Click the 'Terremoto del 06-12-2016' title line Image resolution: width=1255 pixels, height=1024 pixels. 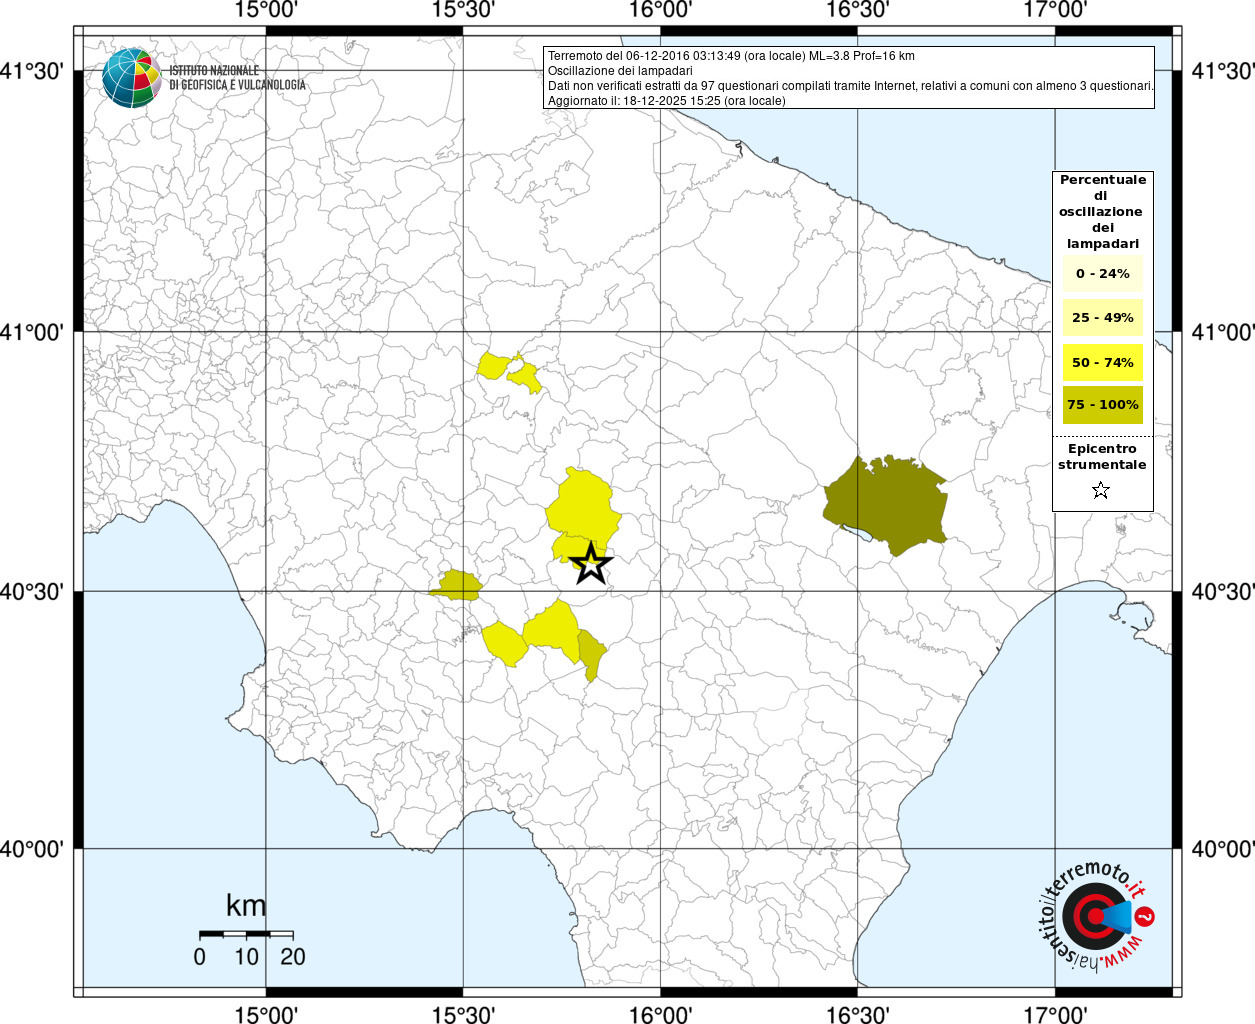[x=731, y=56]
